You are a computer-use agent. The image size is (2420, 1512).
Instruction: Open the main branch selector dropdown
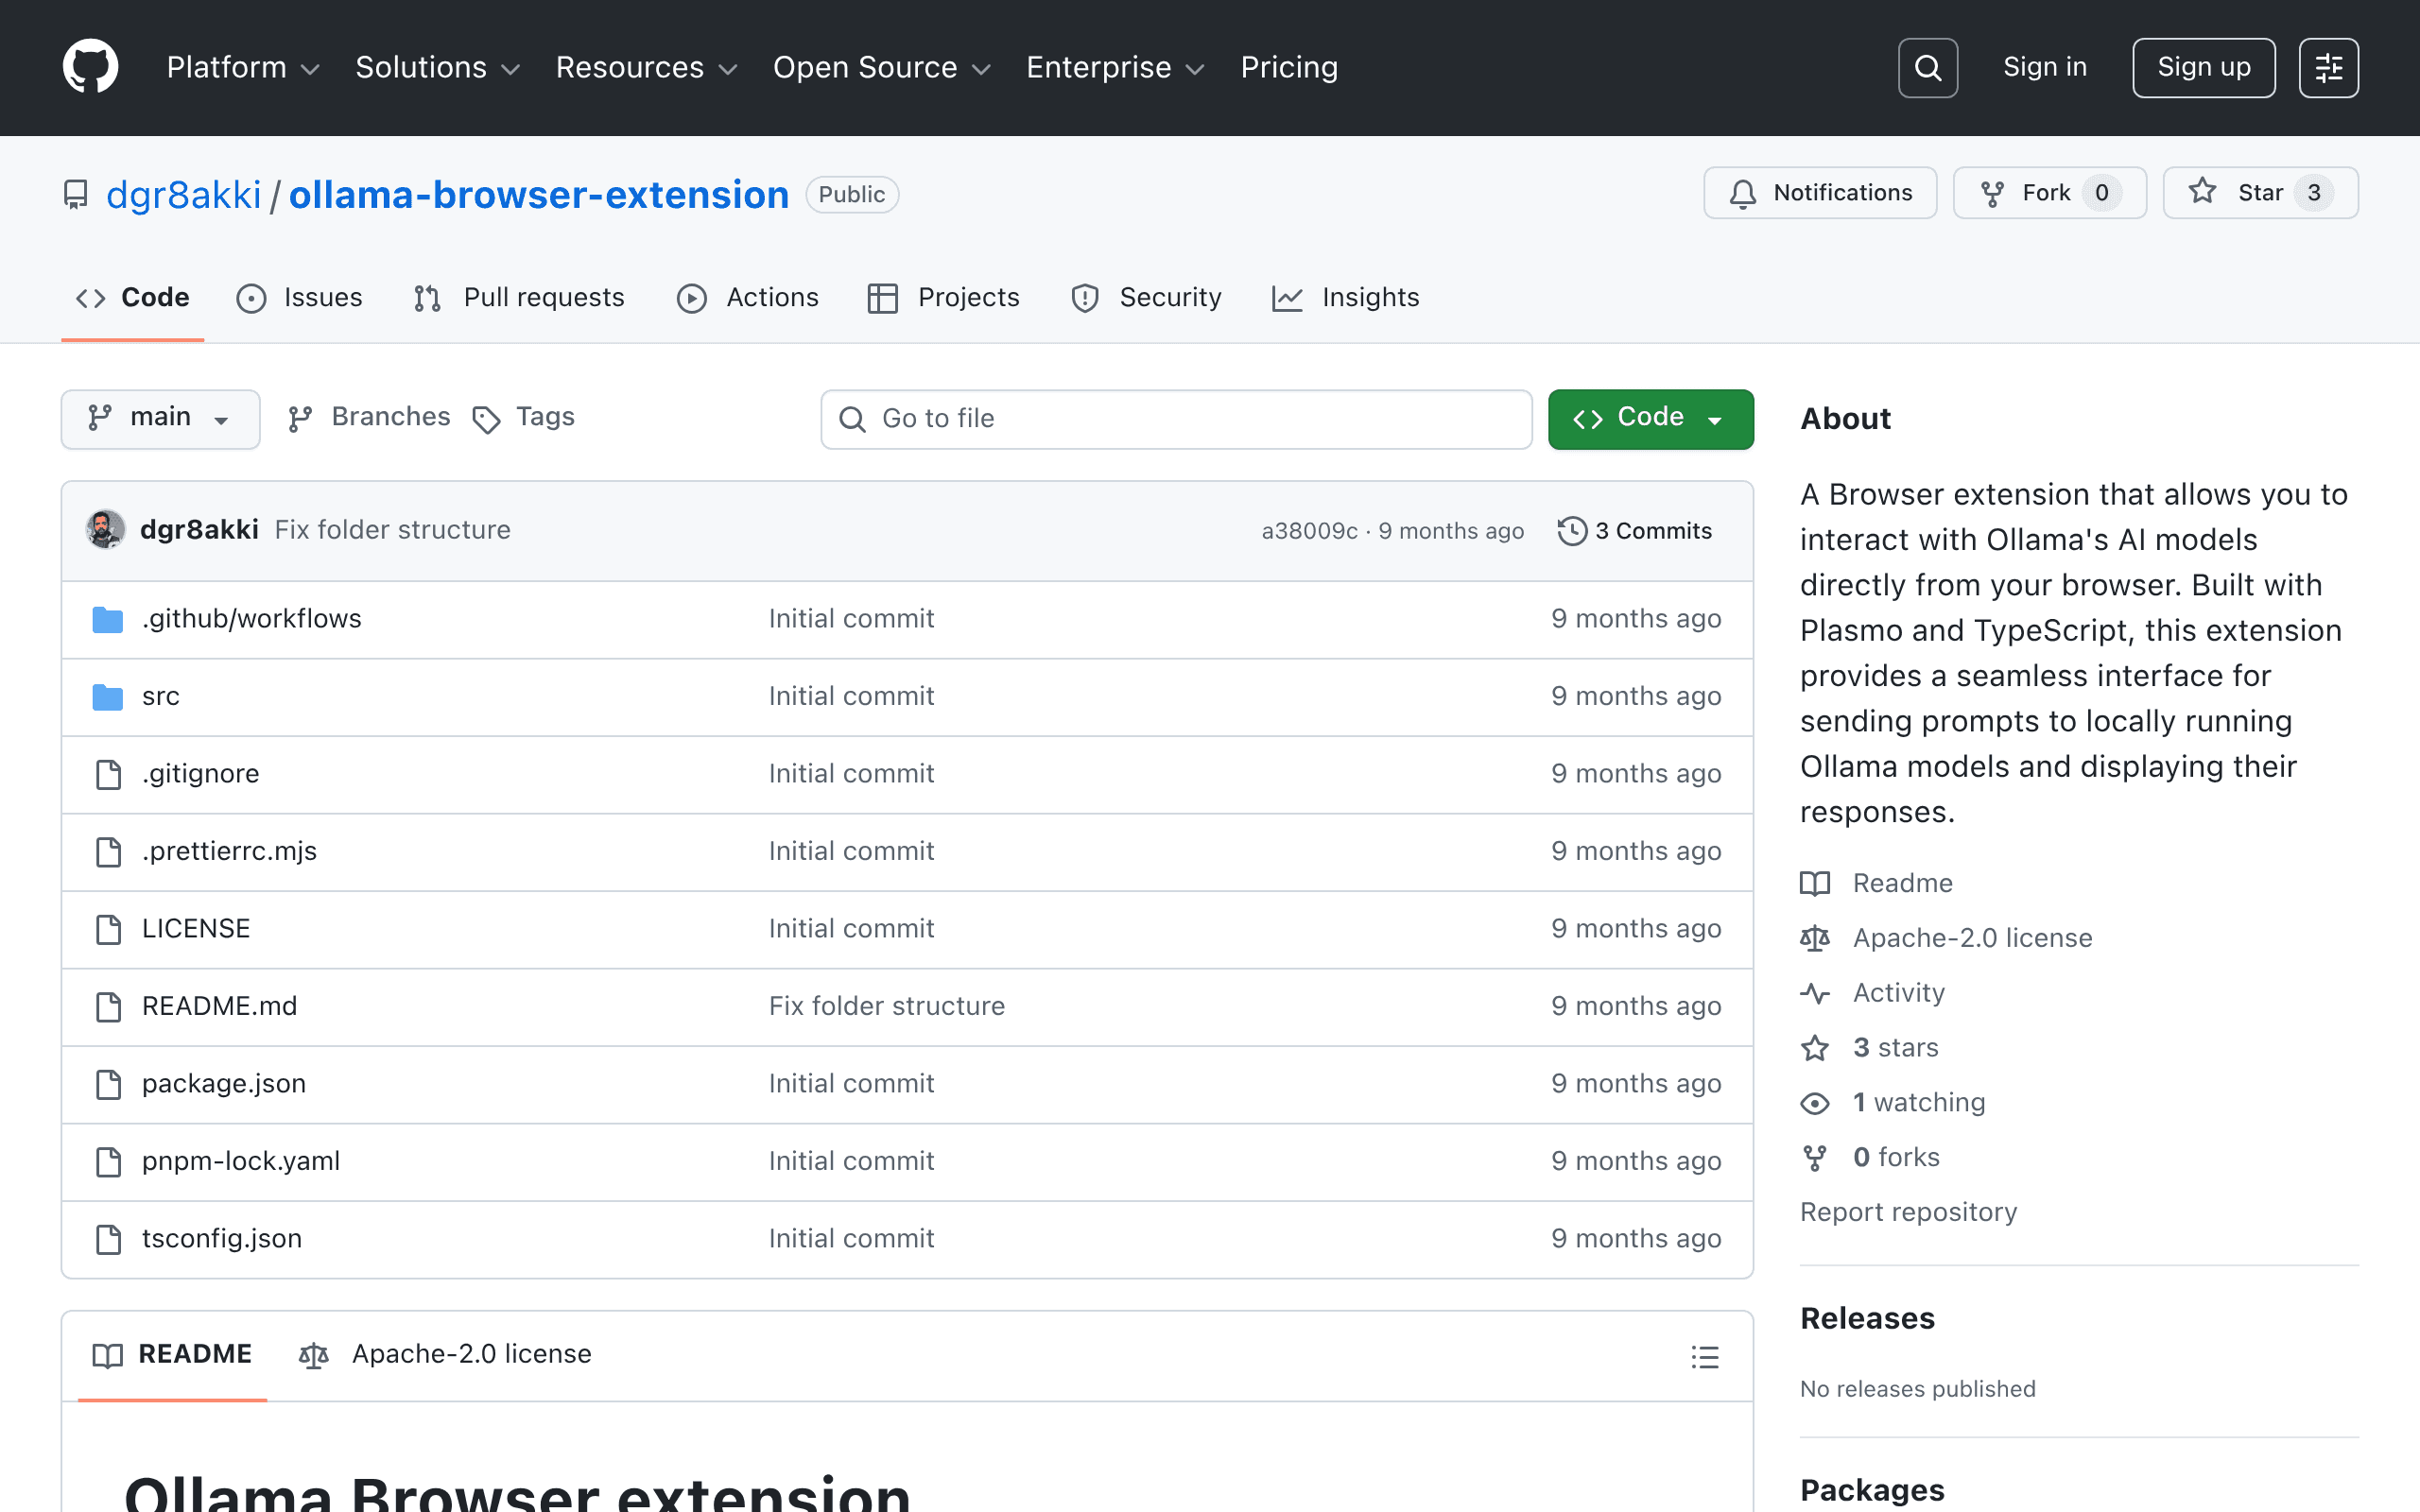tap(160, 418)
